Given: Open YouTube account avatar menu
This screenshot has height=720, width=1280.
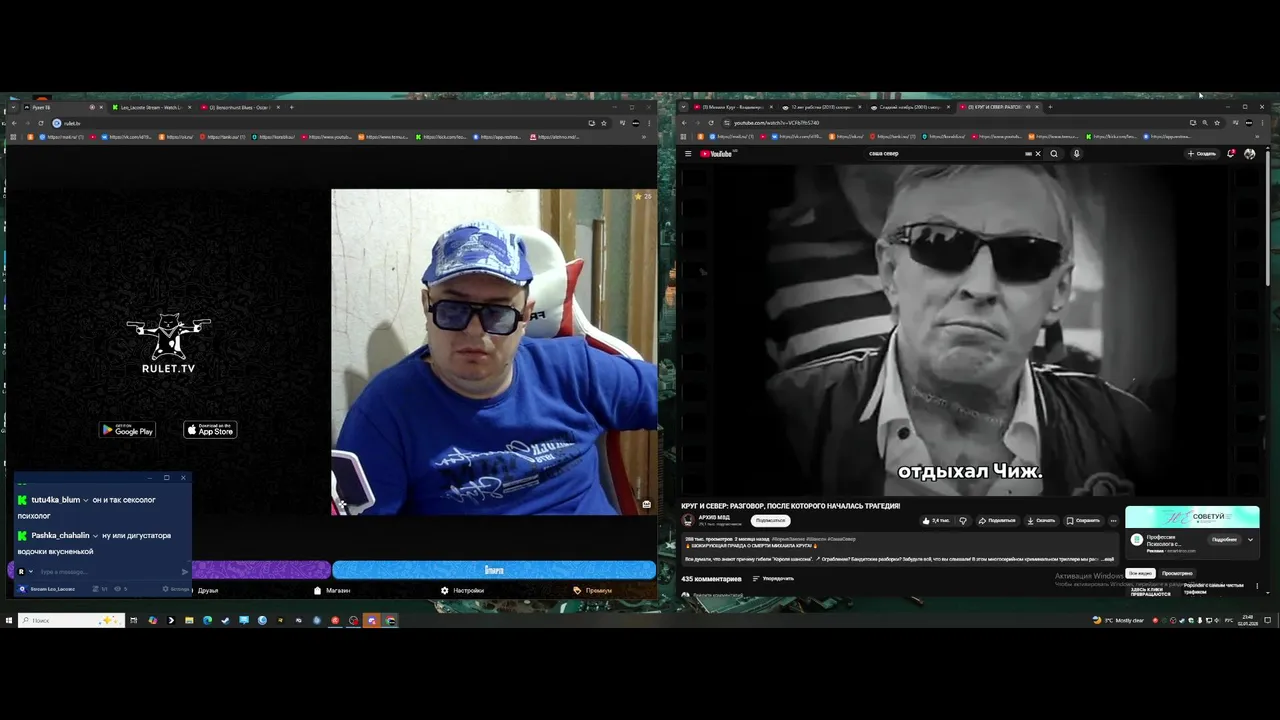Looking at the screenshot, I should pos(1249,154).
